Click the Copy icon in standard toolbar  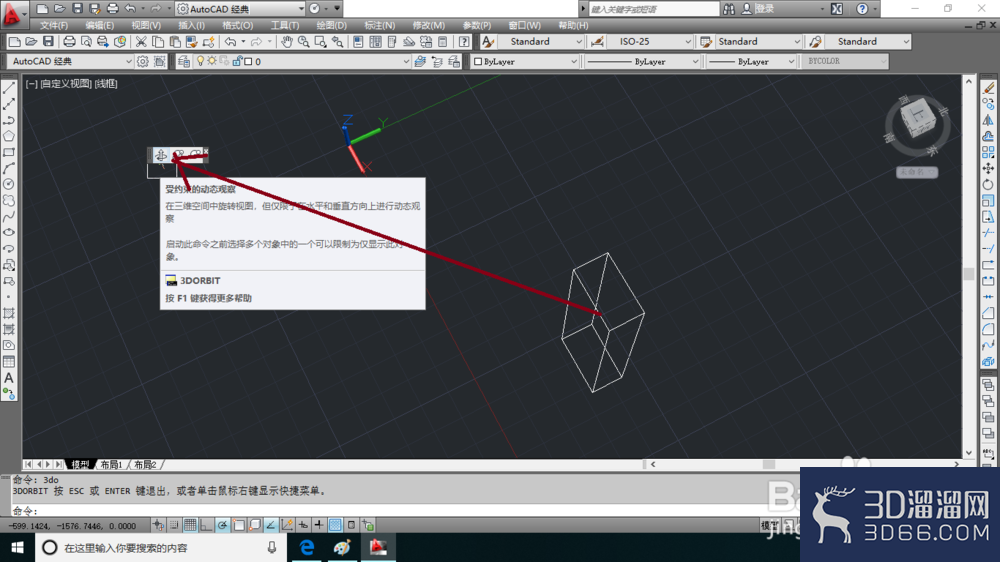pos(158,41)
